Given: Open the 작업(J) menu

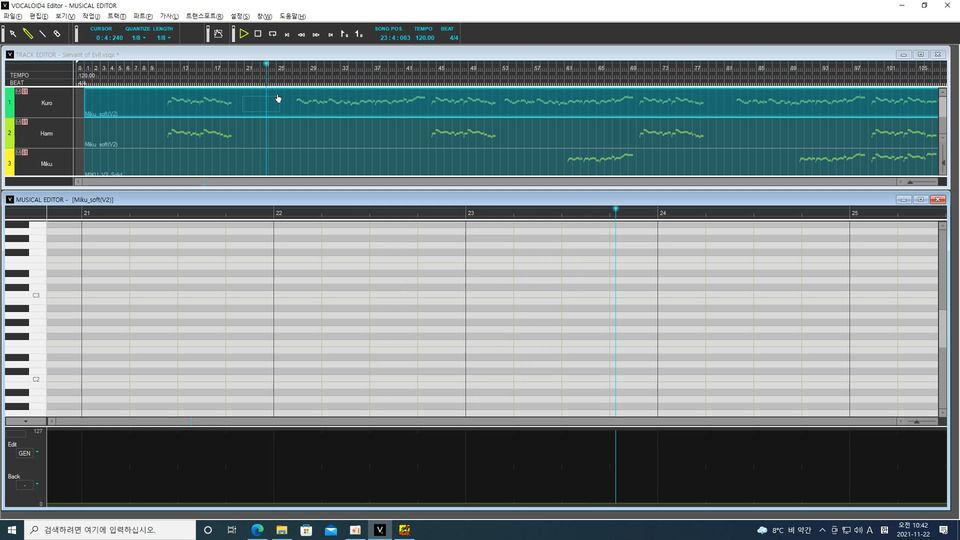Looking at the screenshot, I should coord(91,17).
